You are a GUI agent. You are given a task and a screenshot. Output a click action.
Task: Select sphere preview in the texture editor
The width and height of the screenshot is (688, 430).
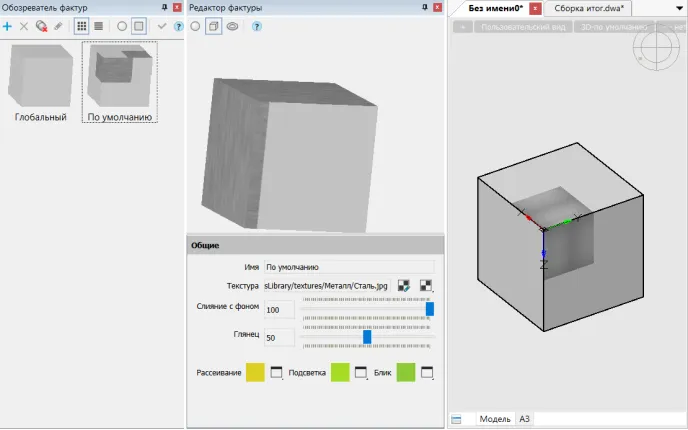tap(196, 26)
